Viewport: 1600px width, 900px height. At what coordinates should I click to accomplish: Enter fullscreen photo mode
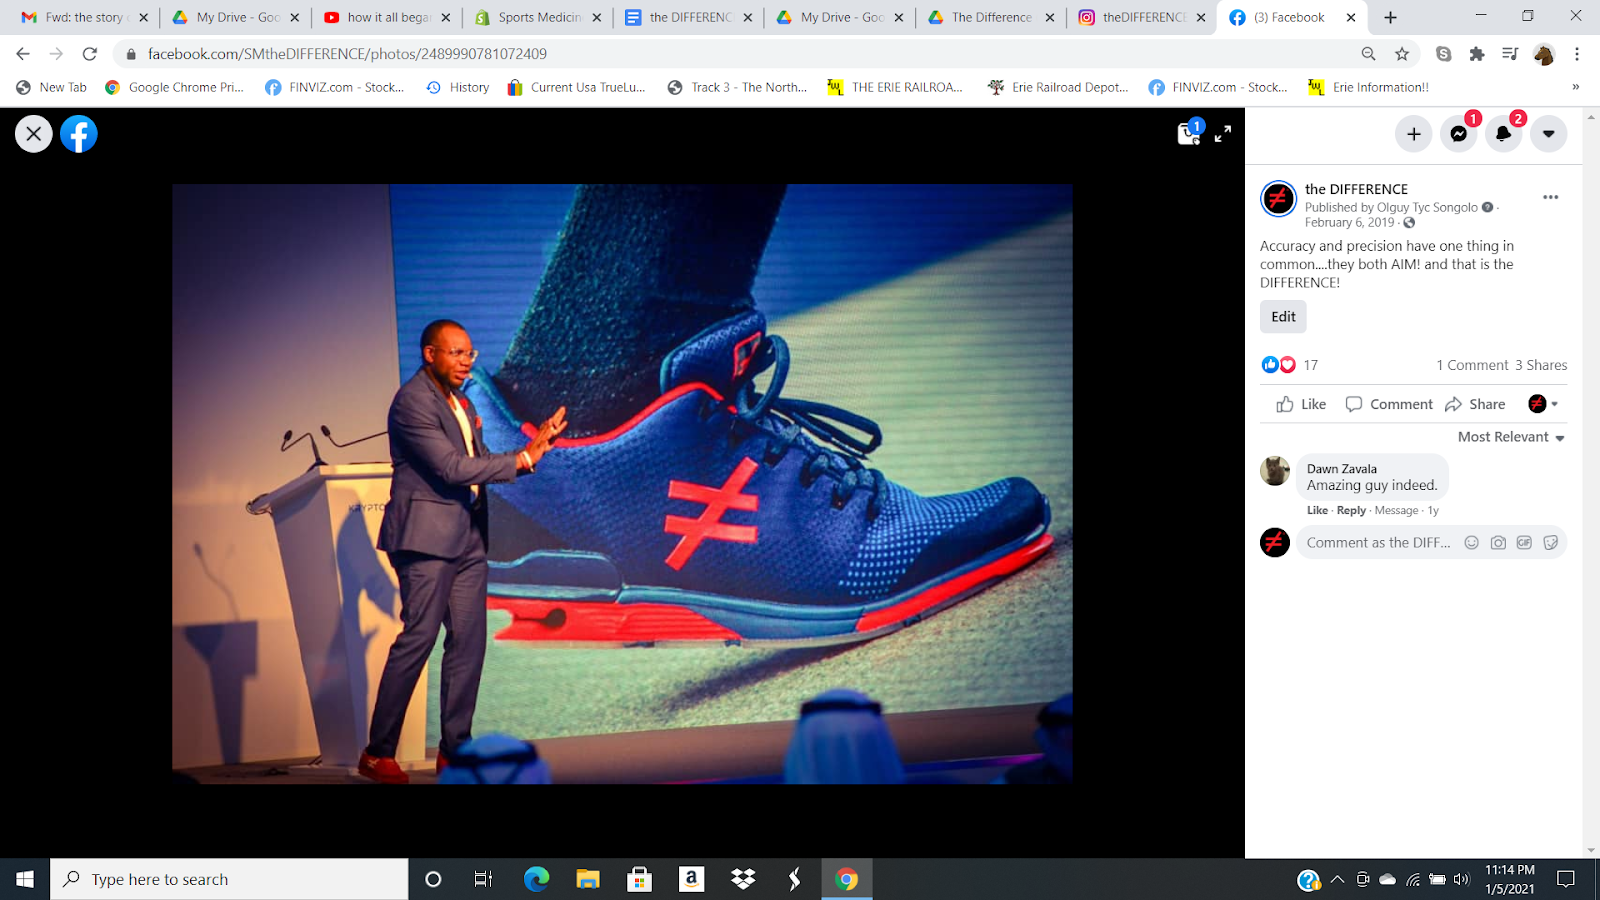[1223, 134]
